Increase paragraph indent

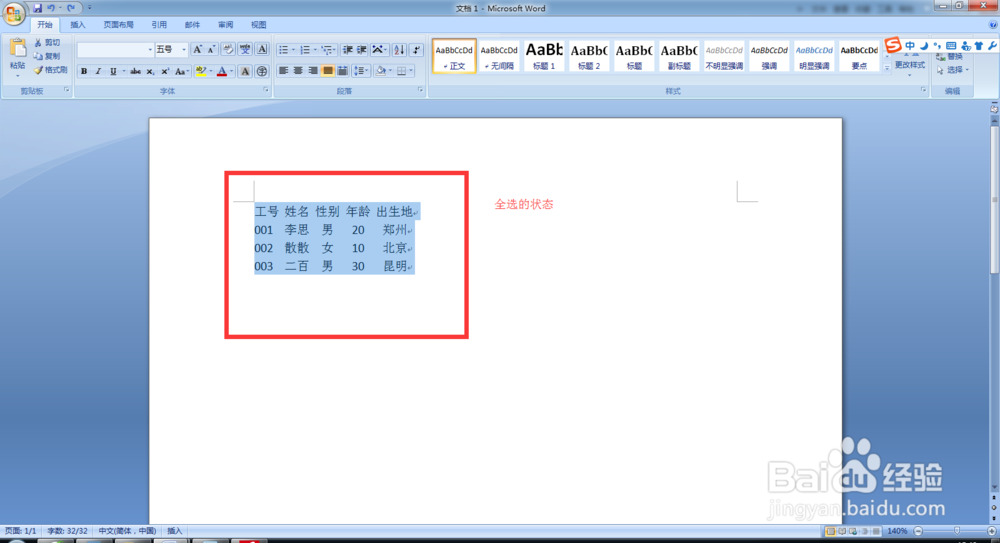point(362,50)
